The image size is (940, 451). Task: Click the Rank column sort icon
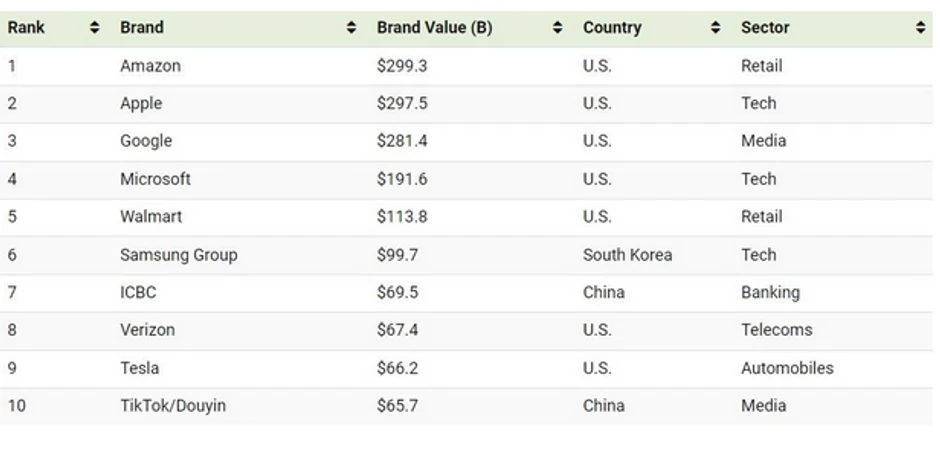(95, 28)
